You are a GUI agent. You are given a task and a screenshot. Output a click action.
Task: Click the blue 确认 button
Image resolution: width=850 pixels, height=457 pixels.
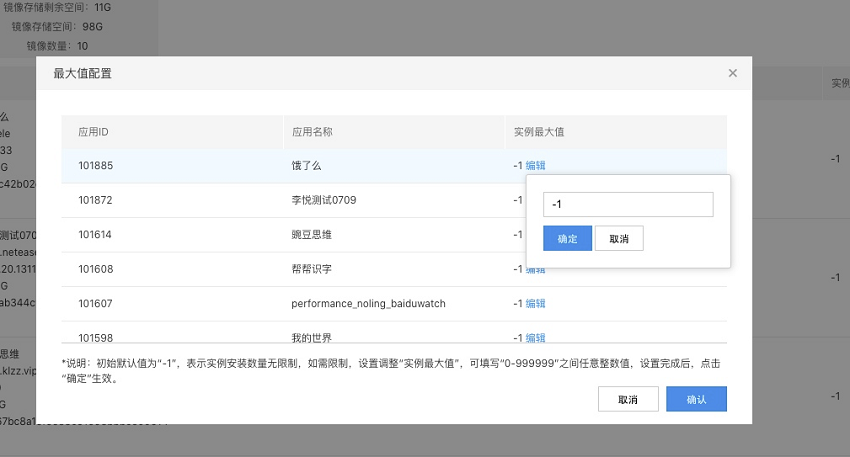pyautogui.click(x=696, y=400)
